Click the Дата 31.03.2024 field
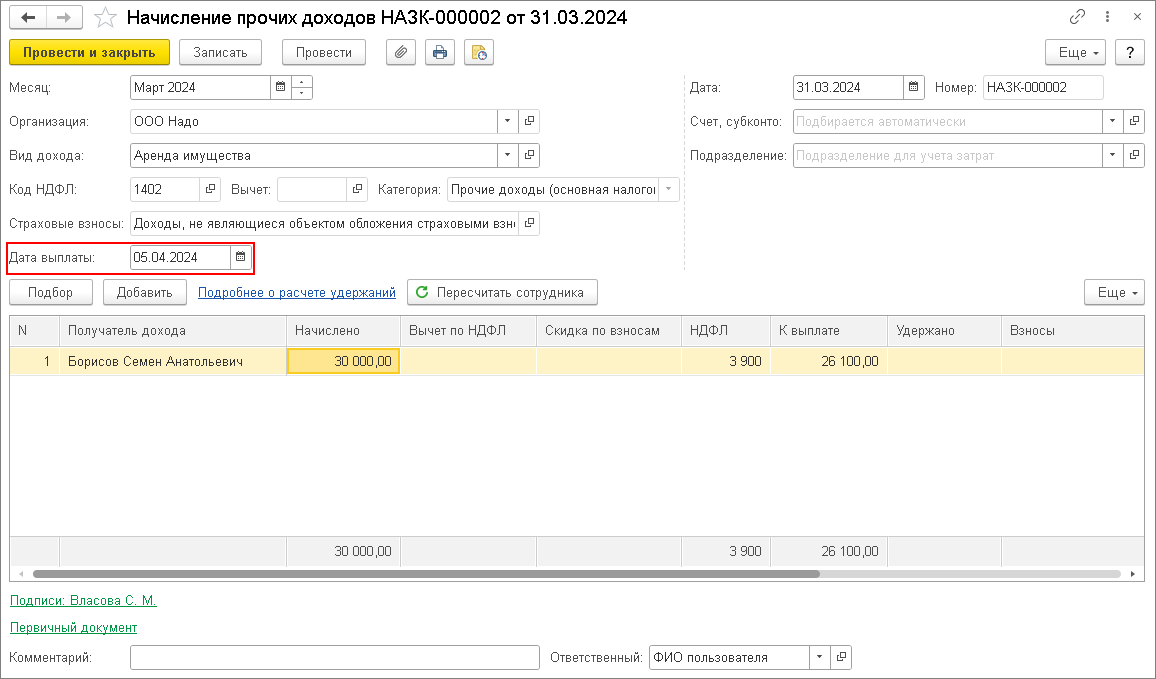This screenshot has width=1156, height=679. [848, 87]
